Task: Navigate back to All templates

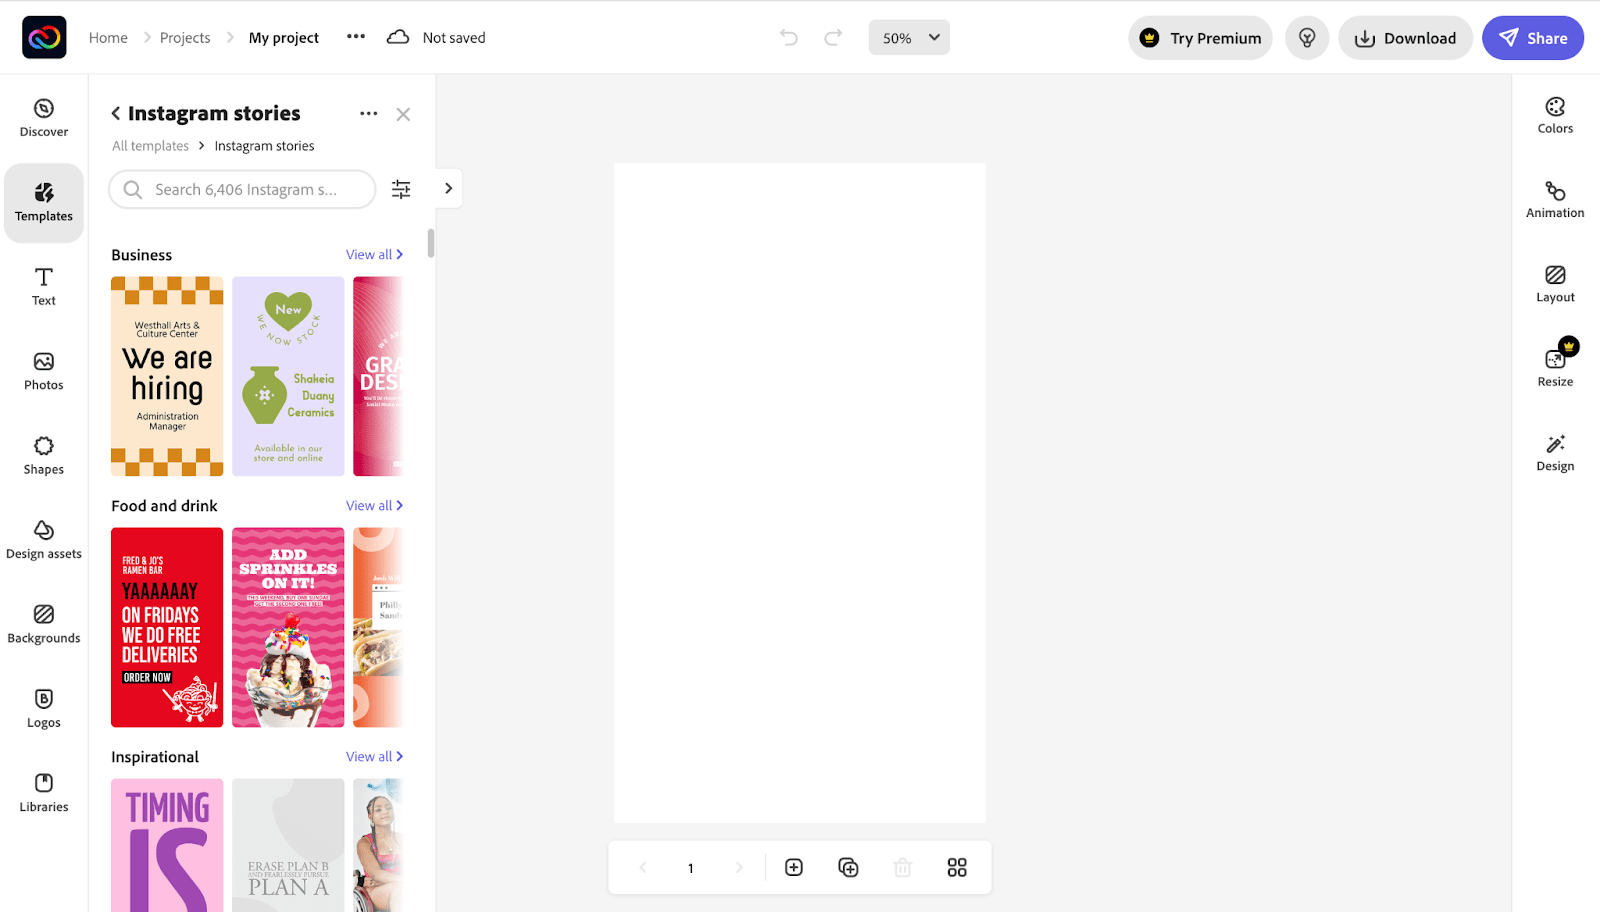Action: 149,145
